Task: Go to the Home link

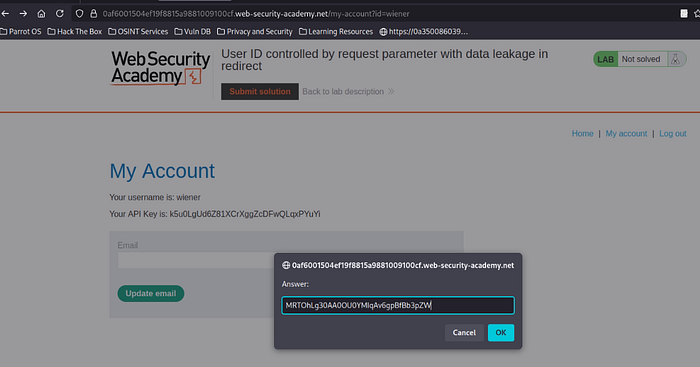Action: [x=583, y=133]
